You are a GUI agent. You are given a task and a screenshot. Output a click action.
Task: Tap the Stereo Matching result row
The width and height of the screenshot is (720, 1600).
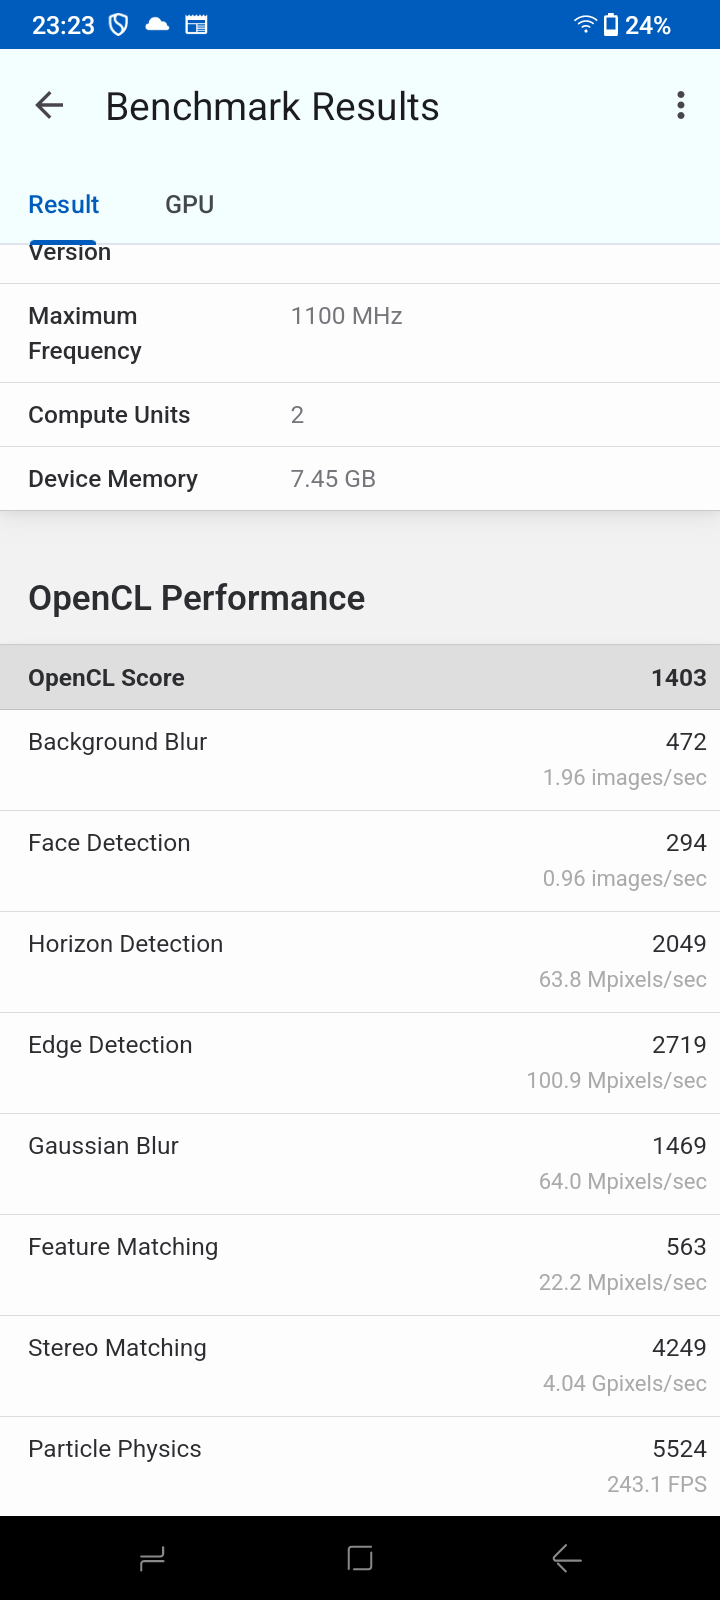tap(360, 1366)
